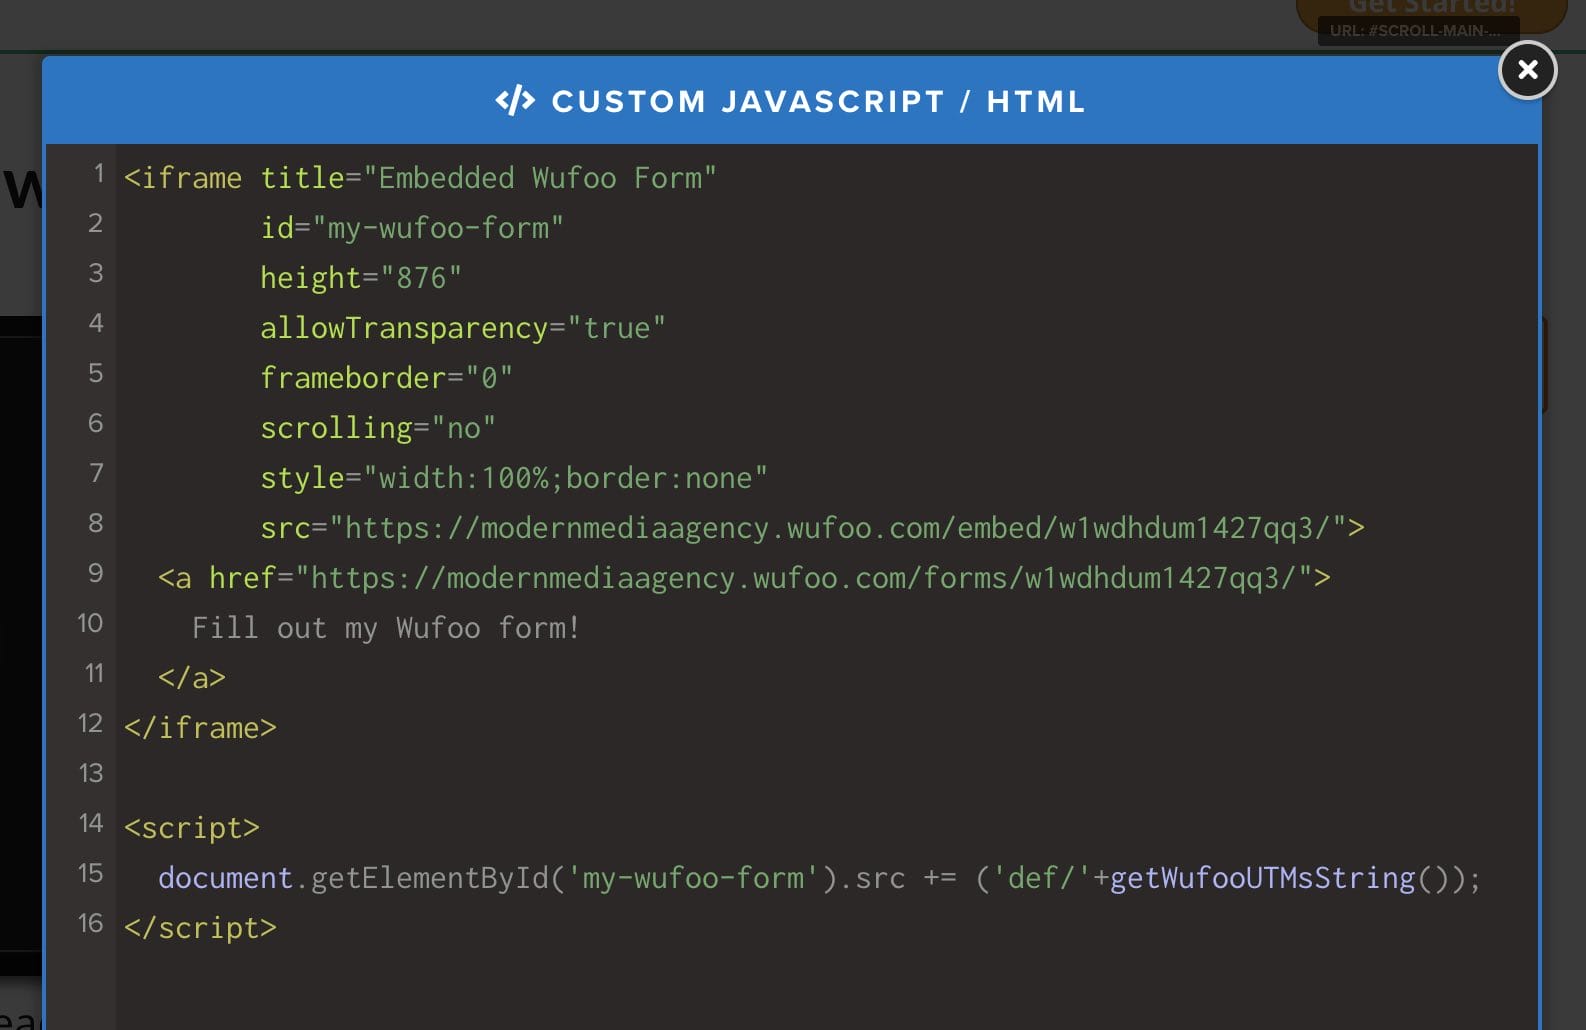The width and height of the screenshot is (1586, 1030).
Task: Click the height="876" attribute line
Action: [x=361, y=278]
